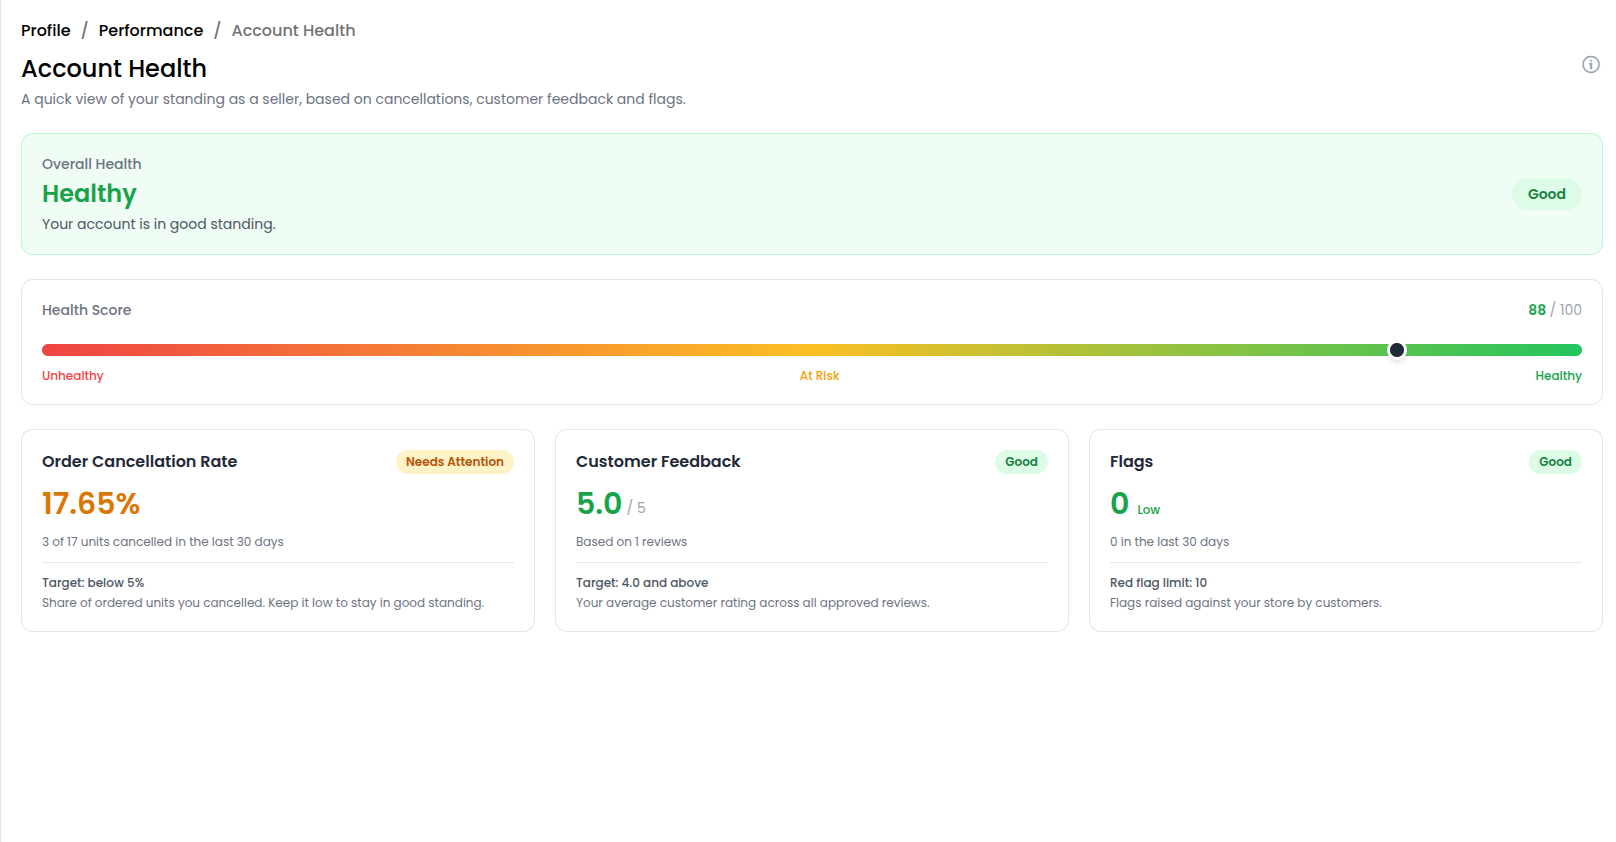Open Performance breadcrumb link

[151, 31]
